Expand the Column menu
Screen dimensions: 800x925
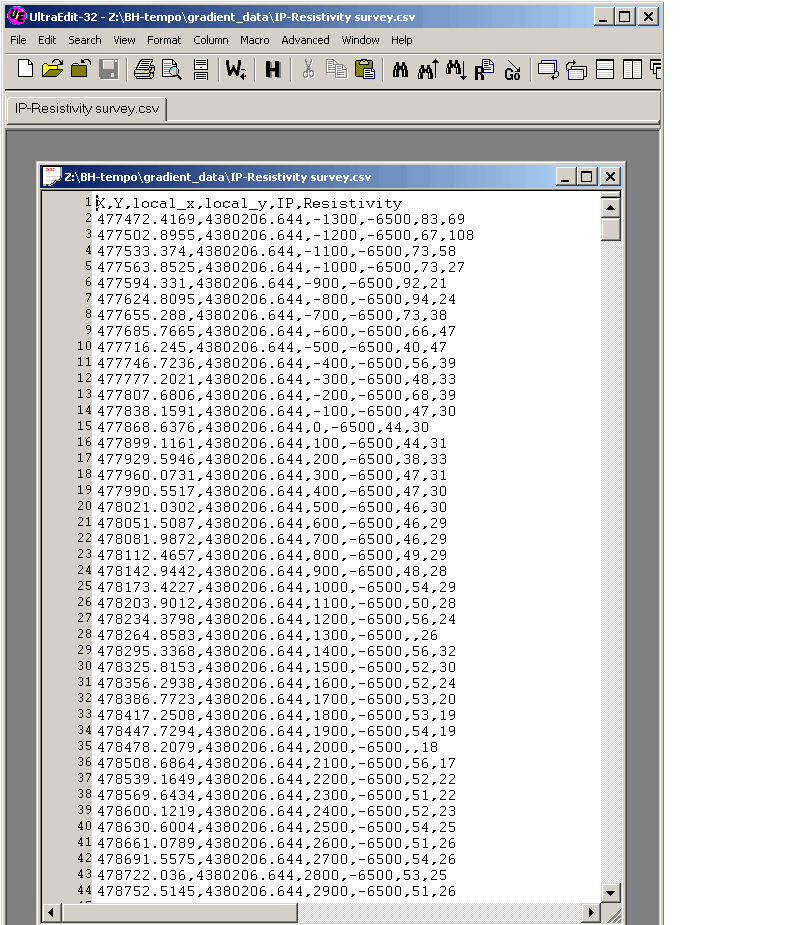211,40
